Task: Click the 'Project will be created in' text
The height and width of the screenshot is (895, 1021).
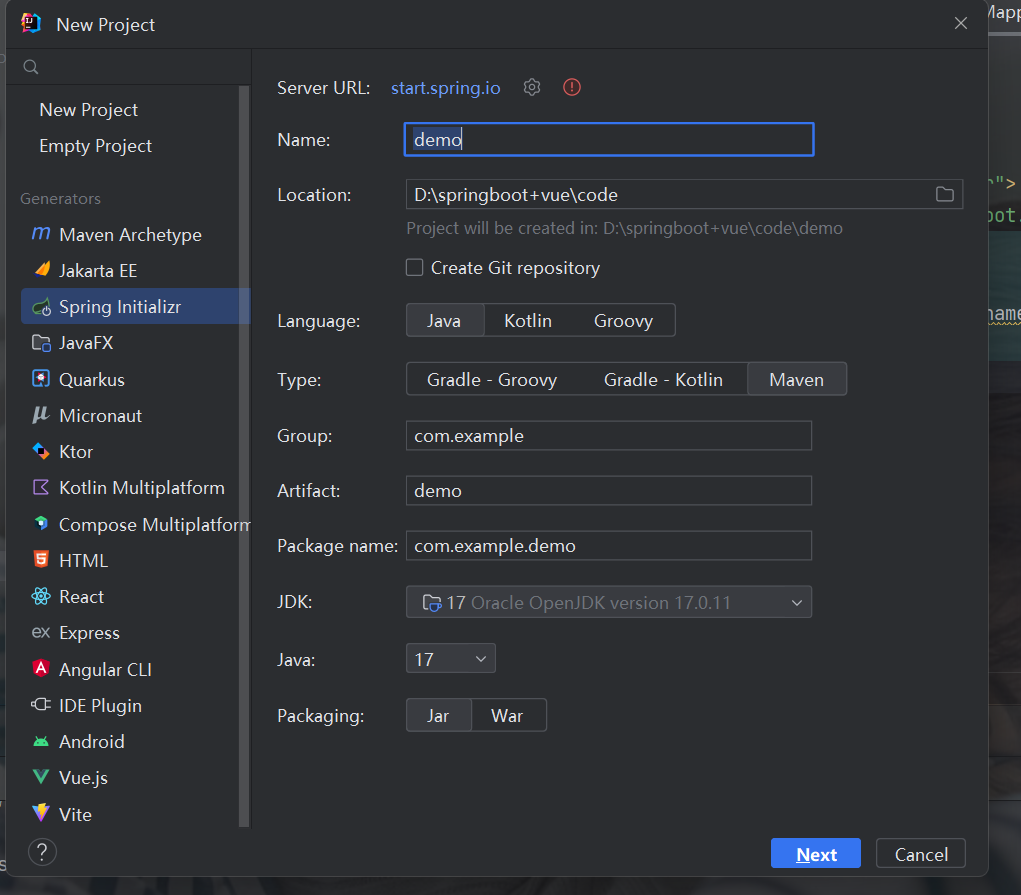Action: click(x=624, y=228)
